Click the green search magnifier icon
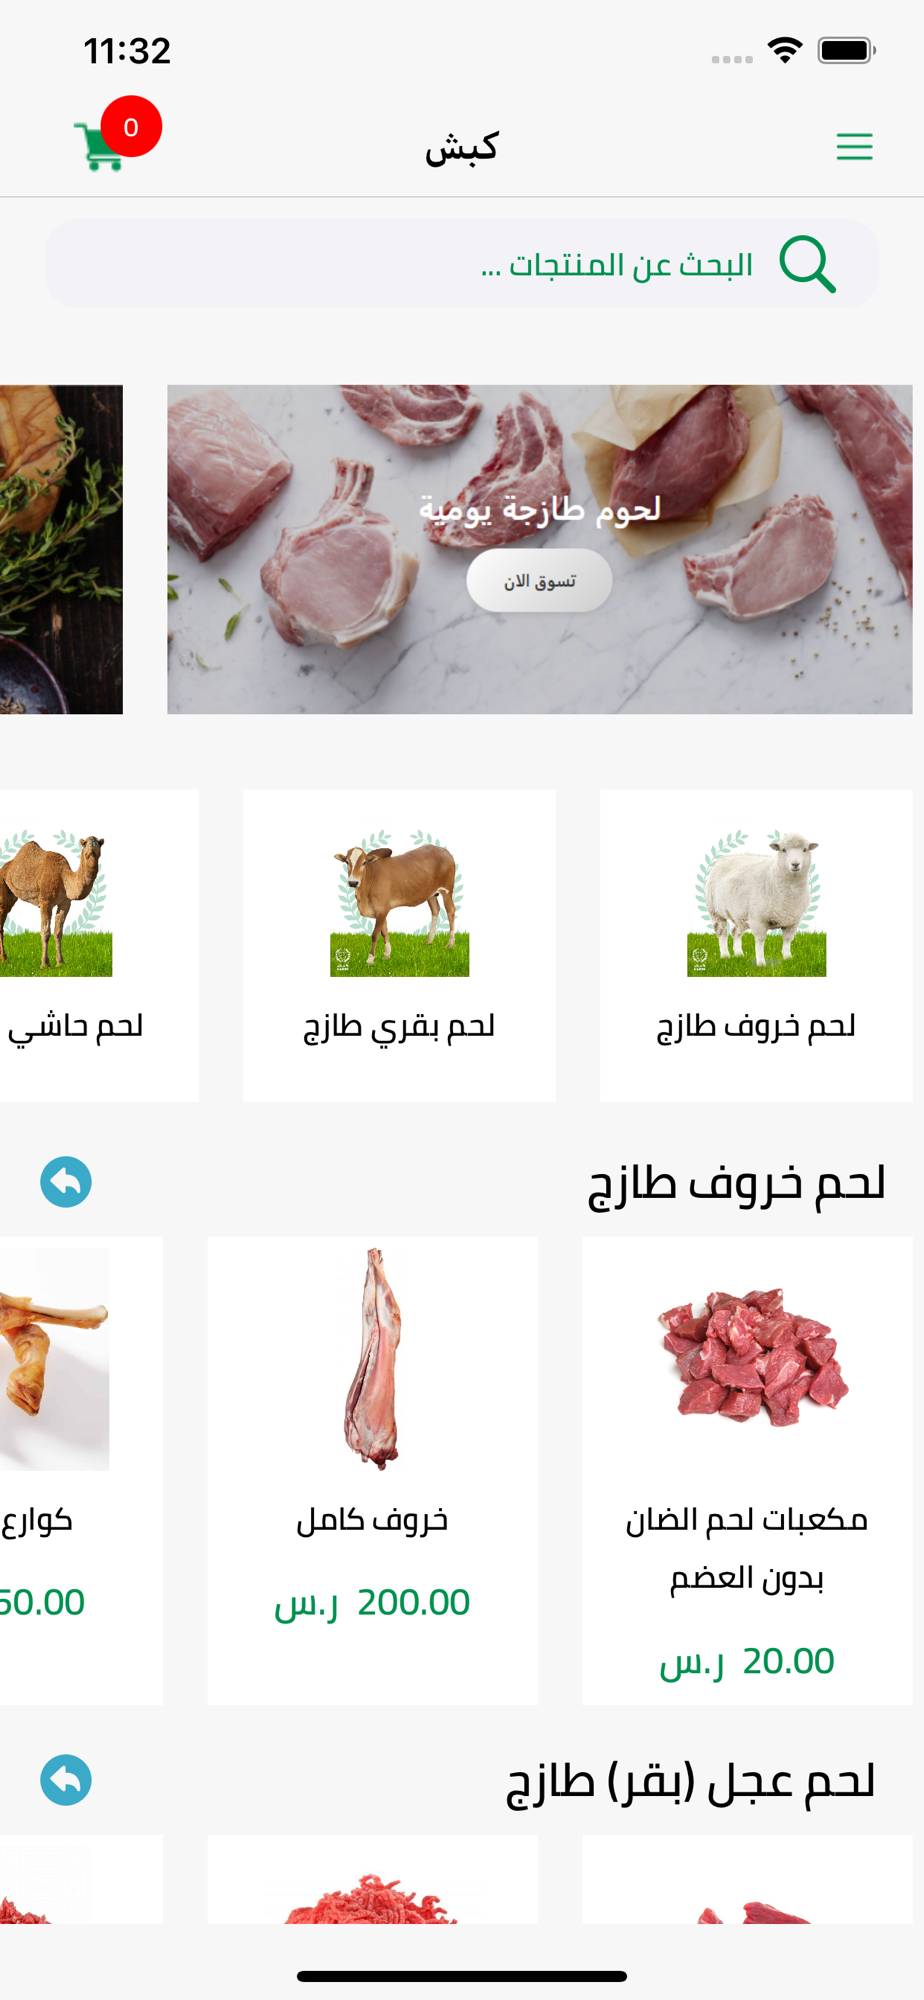The image size is (924, 2000). click(808, 264)
